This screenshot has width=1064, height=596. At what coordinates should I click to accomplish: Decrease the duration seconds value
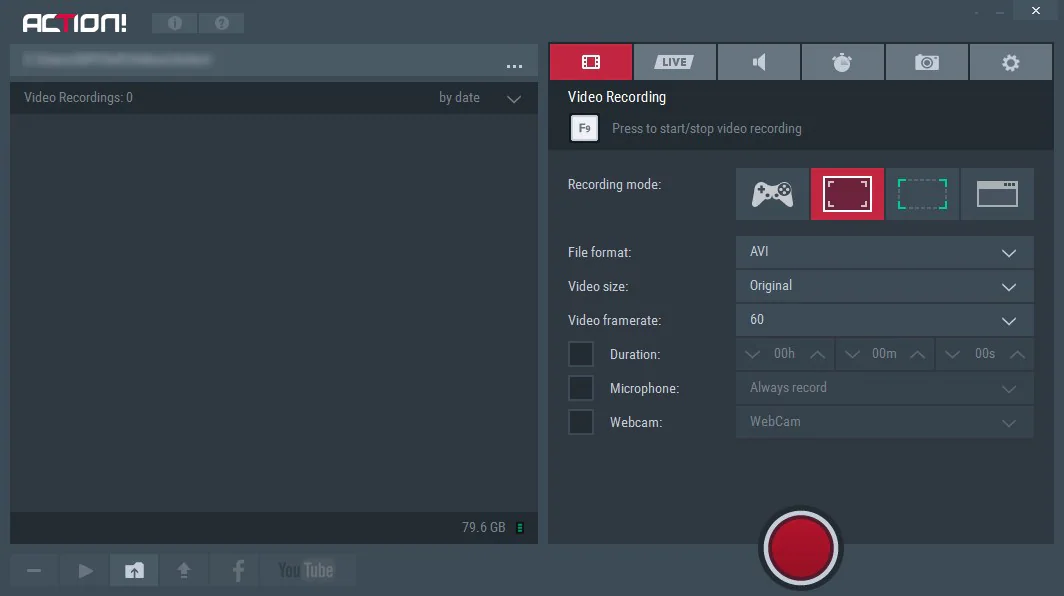952,354
